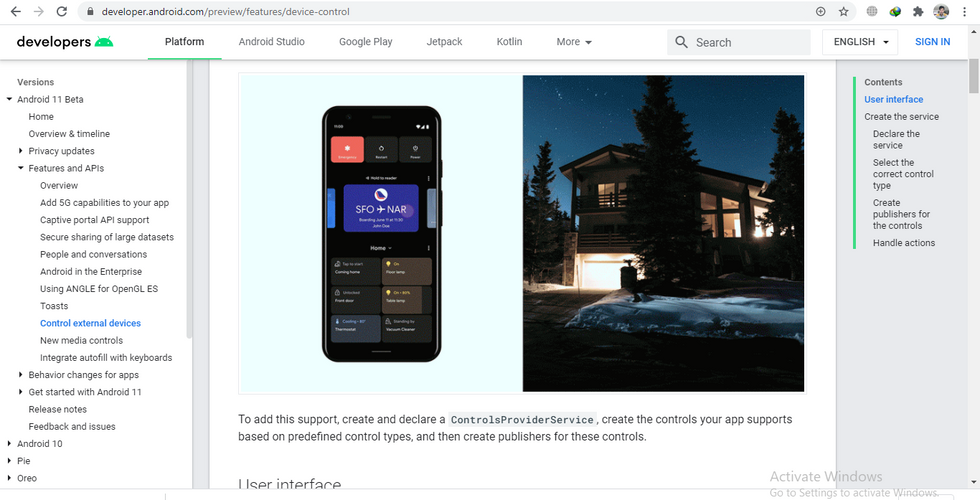Expand the Behavior changes for apps section

[x=21, y=374]
